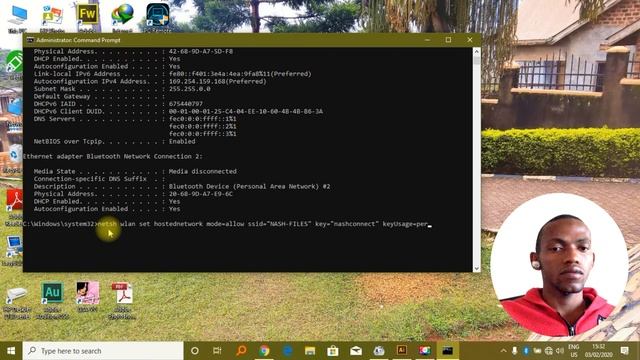Image resolution: width=640 pixels, height=360 pixels.
Task: Close the Command Prompt window
Action: click(x=470, y=40)
